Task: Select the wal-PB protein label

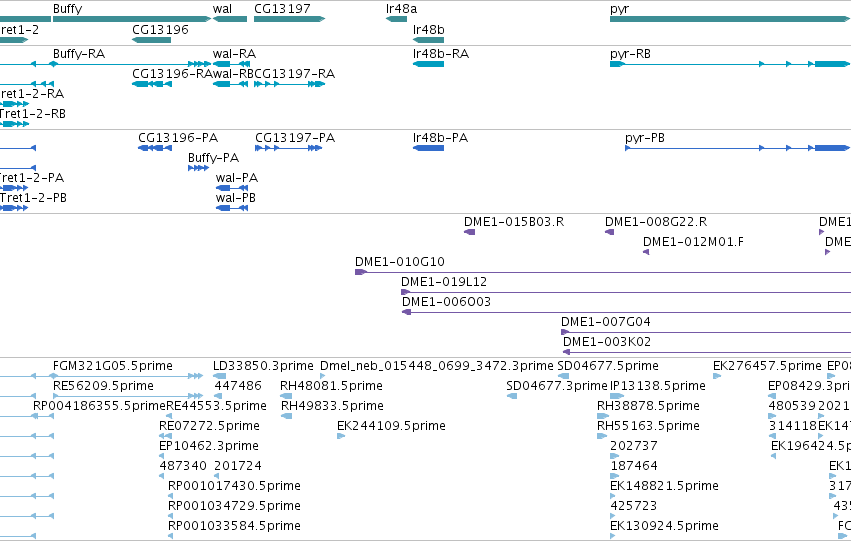Action: pos(236,198)
